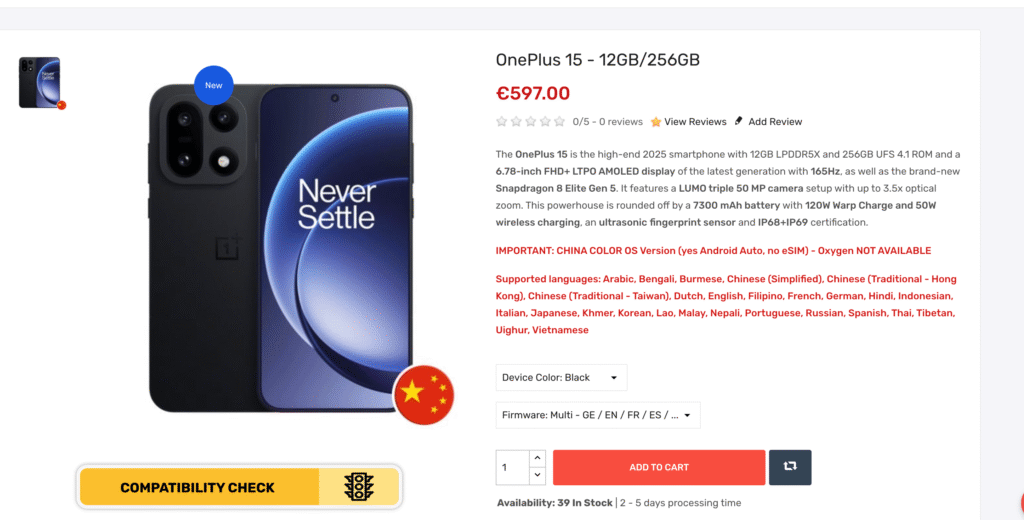Increase quantity with the up arrow
The width and height of the screenshot is (1024, 520).
pos(537,459)
